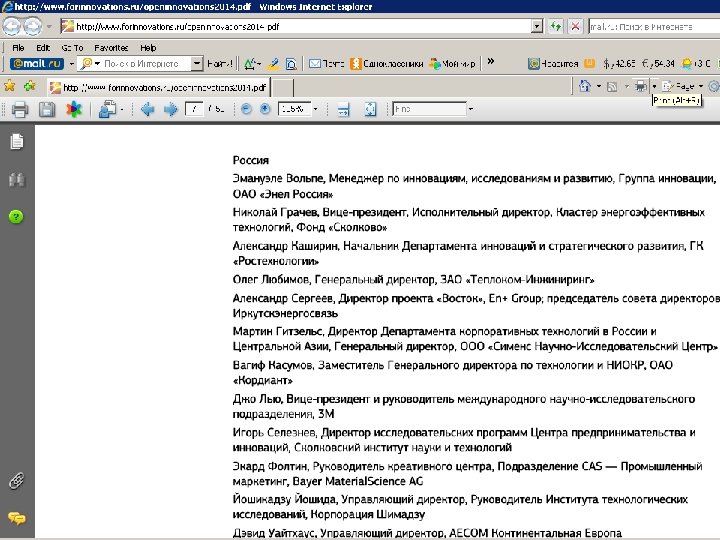
Task: Open the Page menu button
Action: point(682,86)
